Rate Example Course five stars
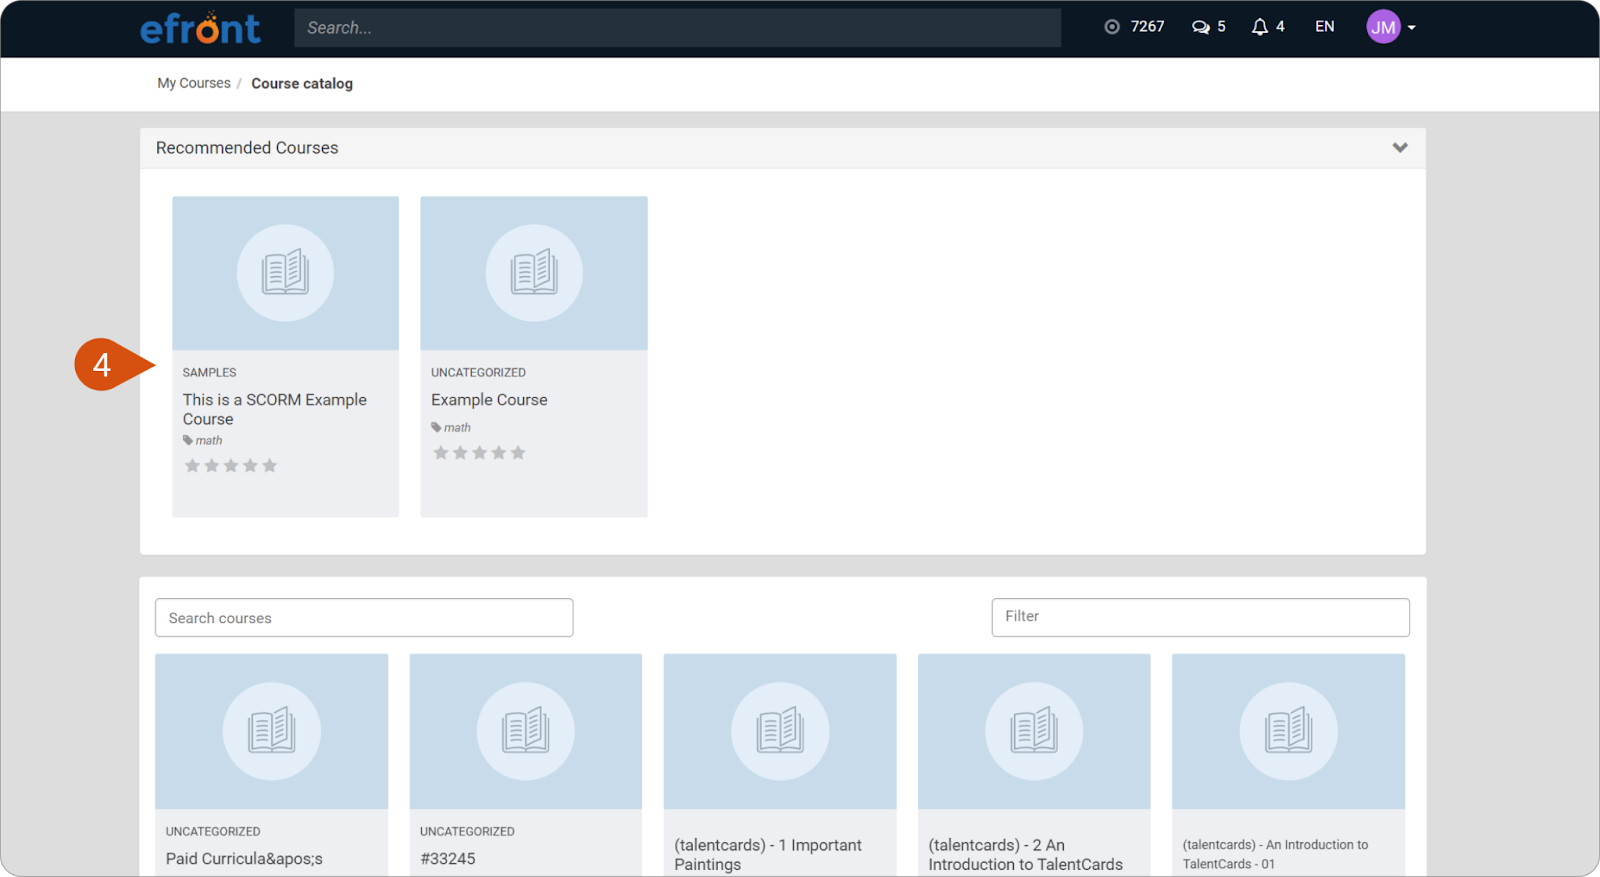Image resolution: width=1600 pixels, height=877 pixels. click(x=518, y=453)
